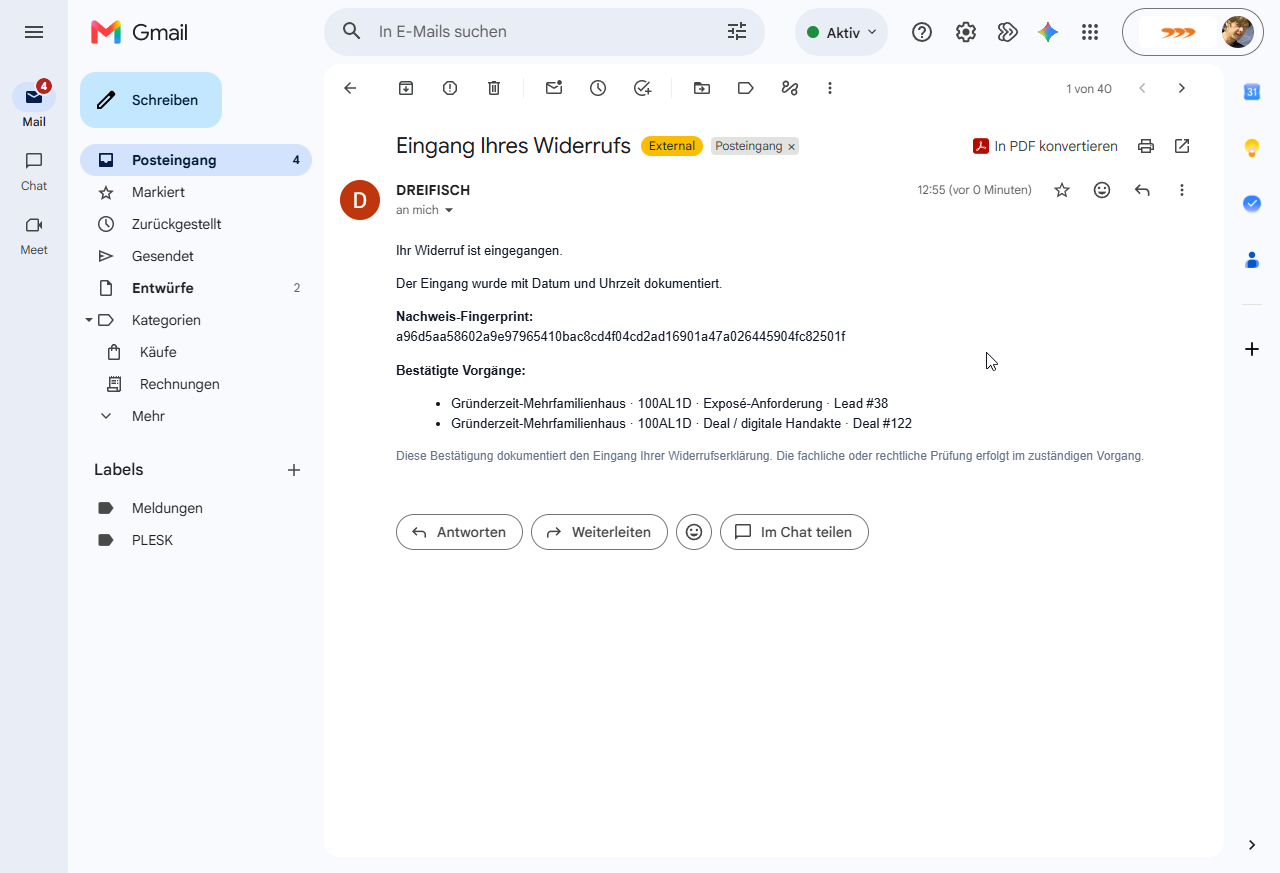Viewport: 1280px width, 873px height.
Task: Add emoji reaction in message header
Action: click(x=1102, y=190)
